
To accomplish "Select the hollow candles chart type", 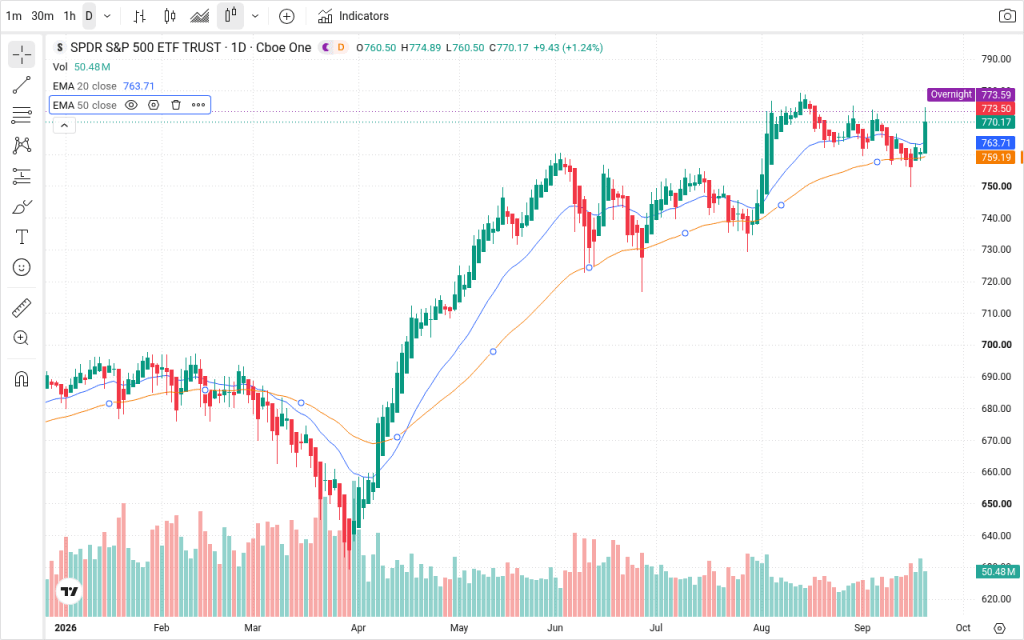I will click(231, 16).
